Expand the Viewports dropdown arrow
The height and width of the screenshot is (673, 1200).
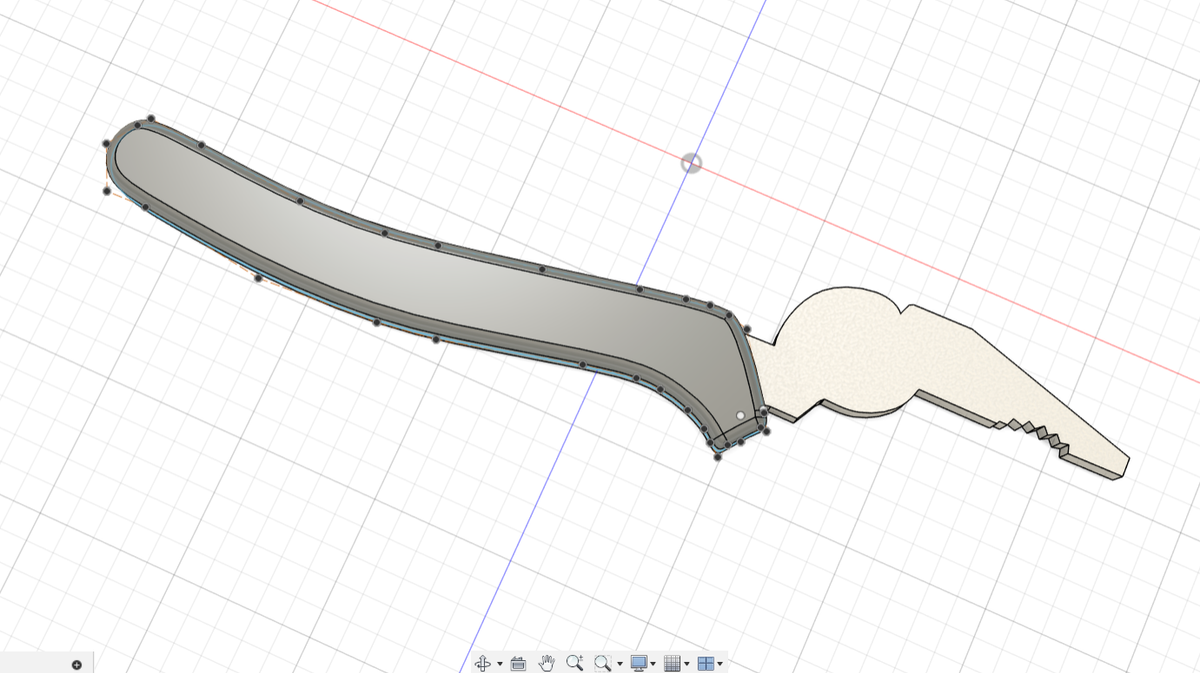pos(720,664)
